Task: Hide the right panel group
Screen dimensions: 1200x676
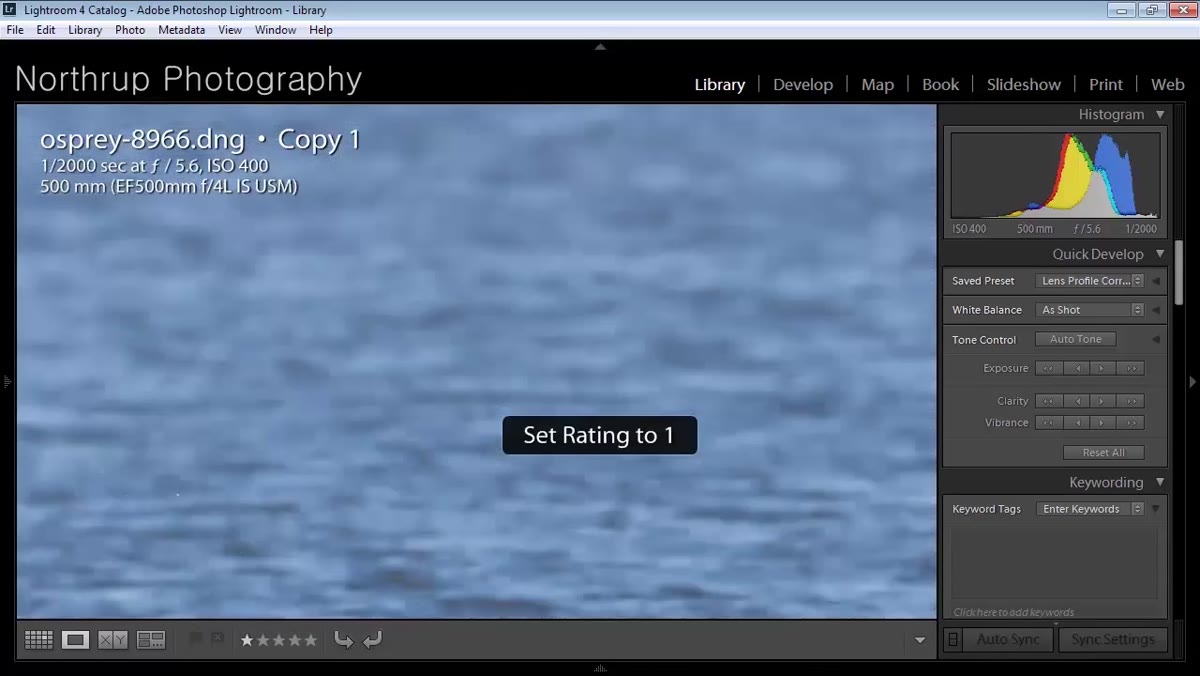Action: point(1192,381)
